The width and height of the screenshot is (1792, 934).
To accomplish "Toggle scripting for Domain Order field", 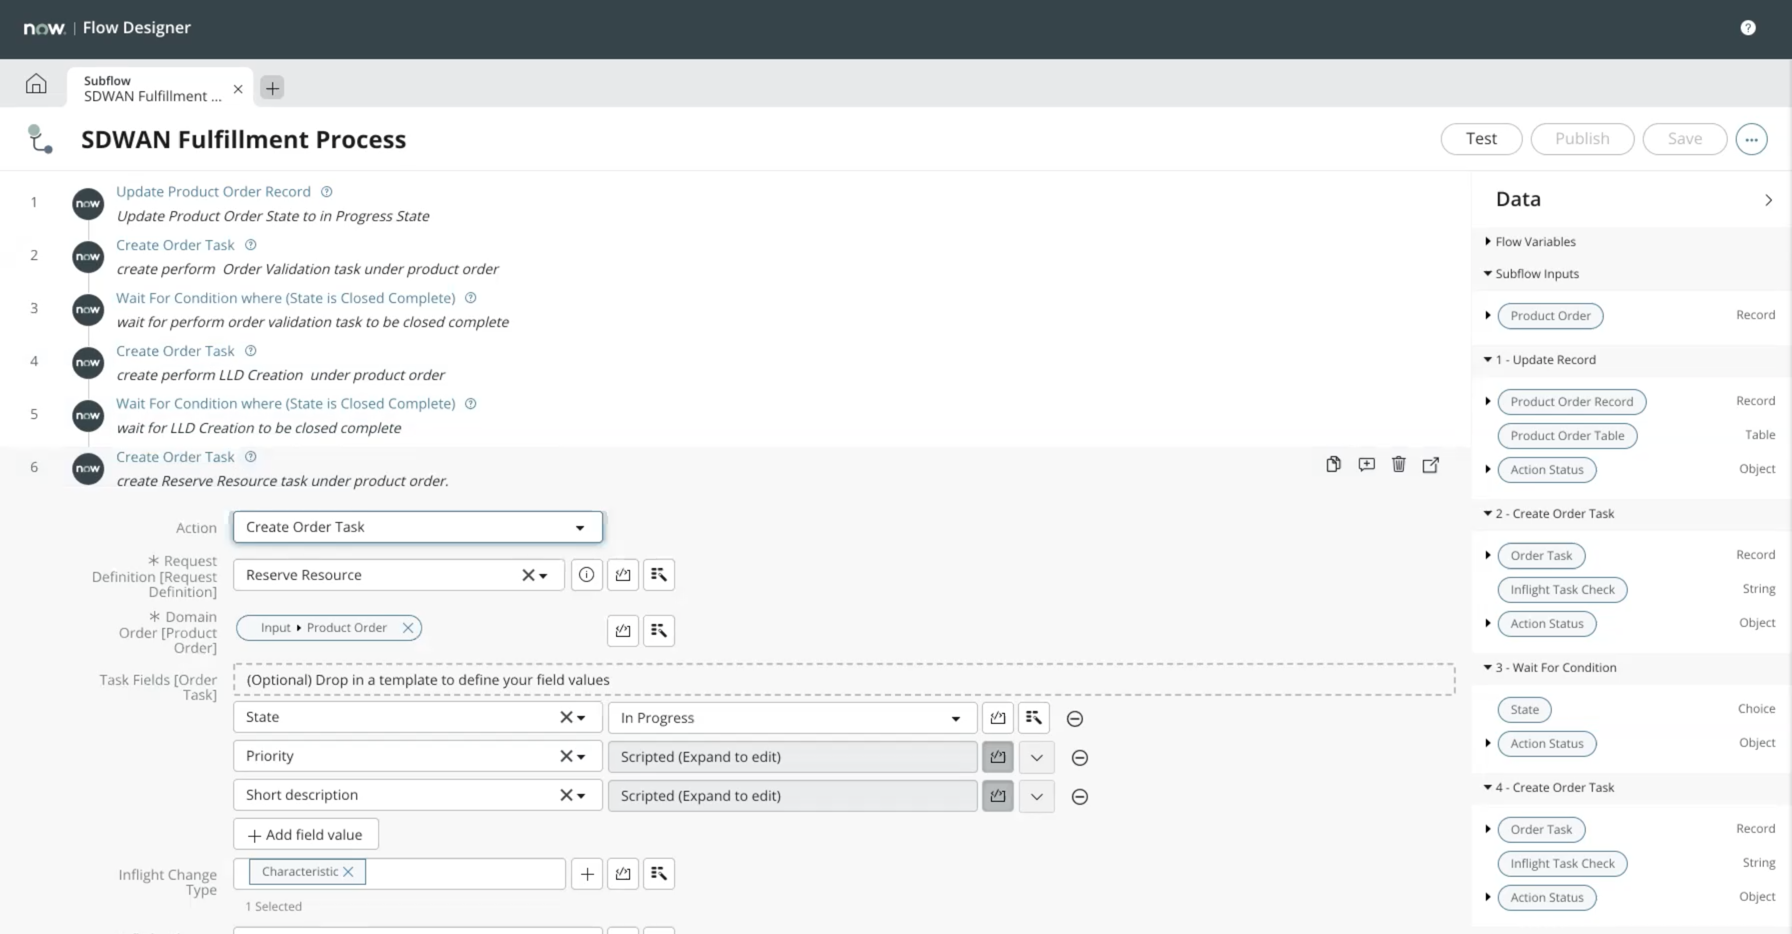I will 623,631.
